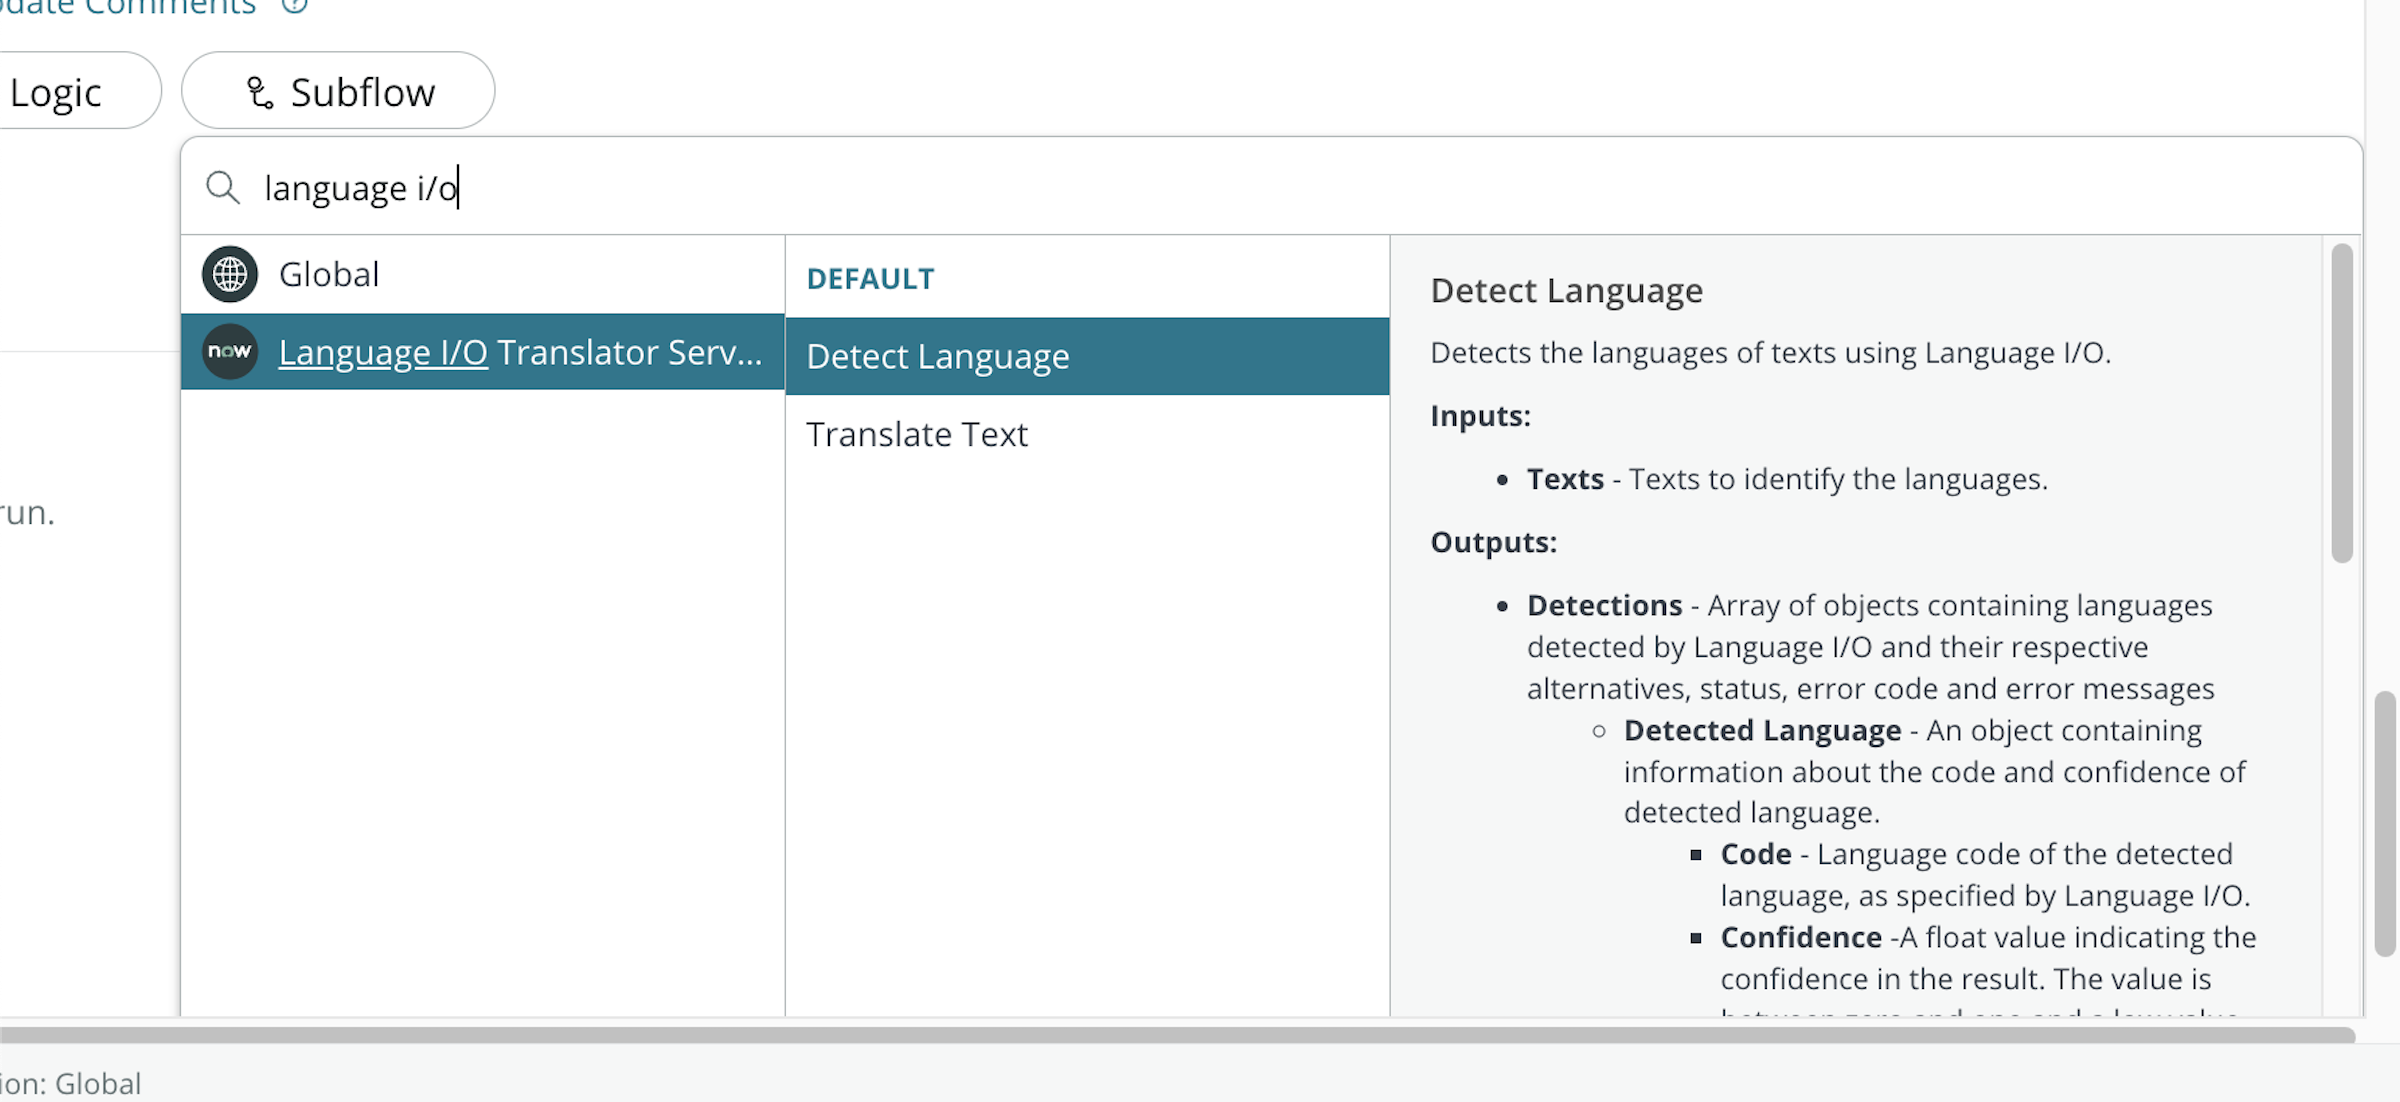The image size is (2400, 1102).
Task: Click the Application: Global status text
Action: coord(70,1084)
